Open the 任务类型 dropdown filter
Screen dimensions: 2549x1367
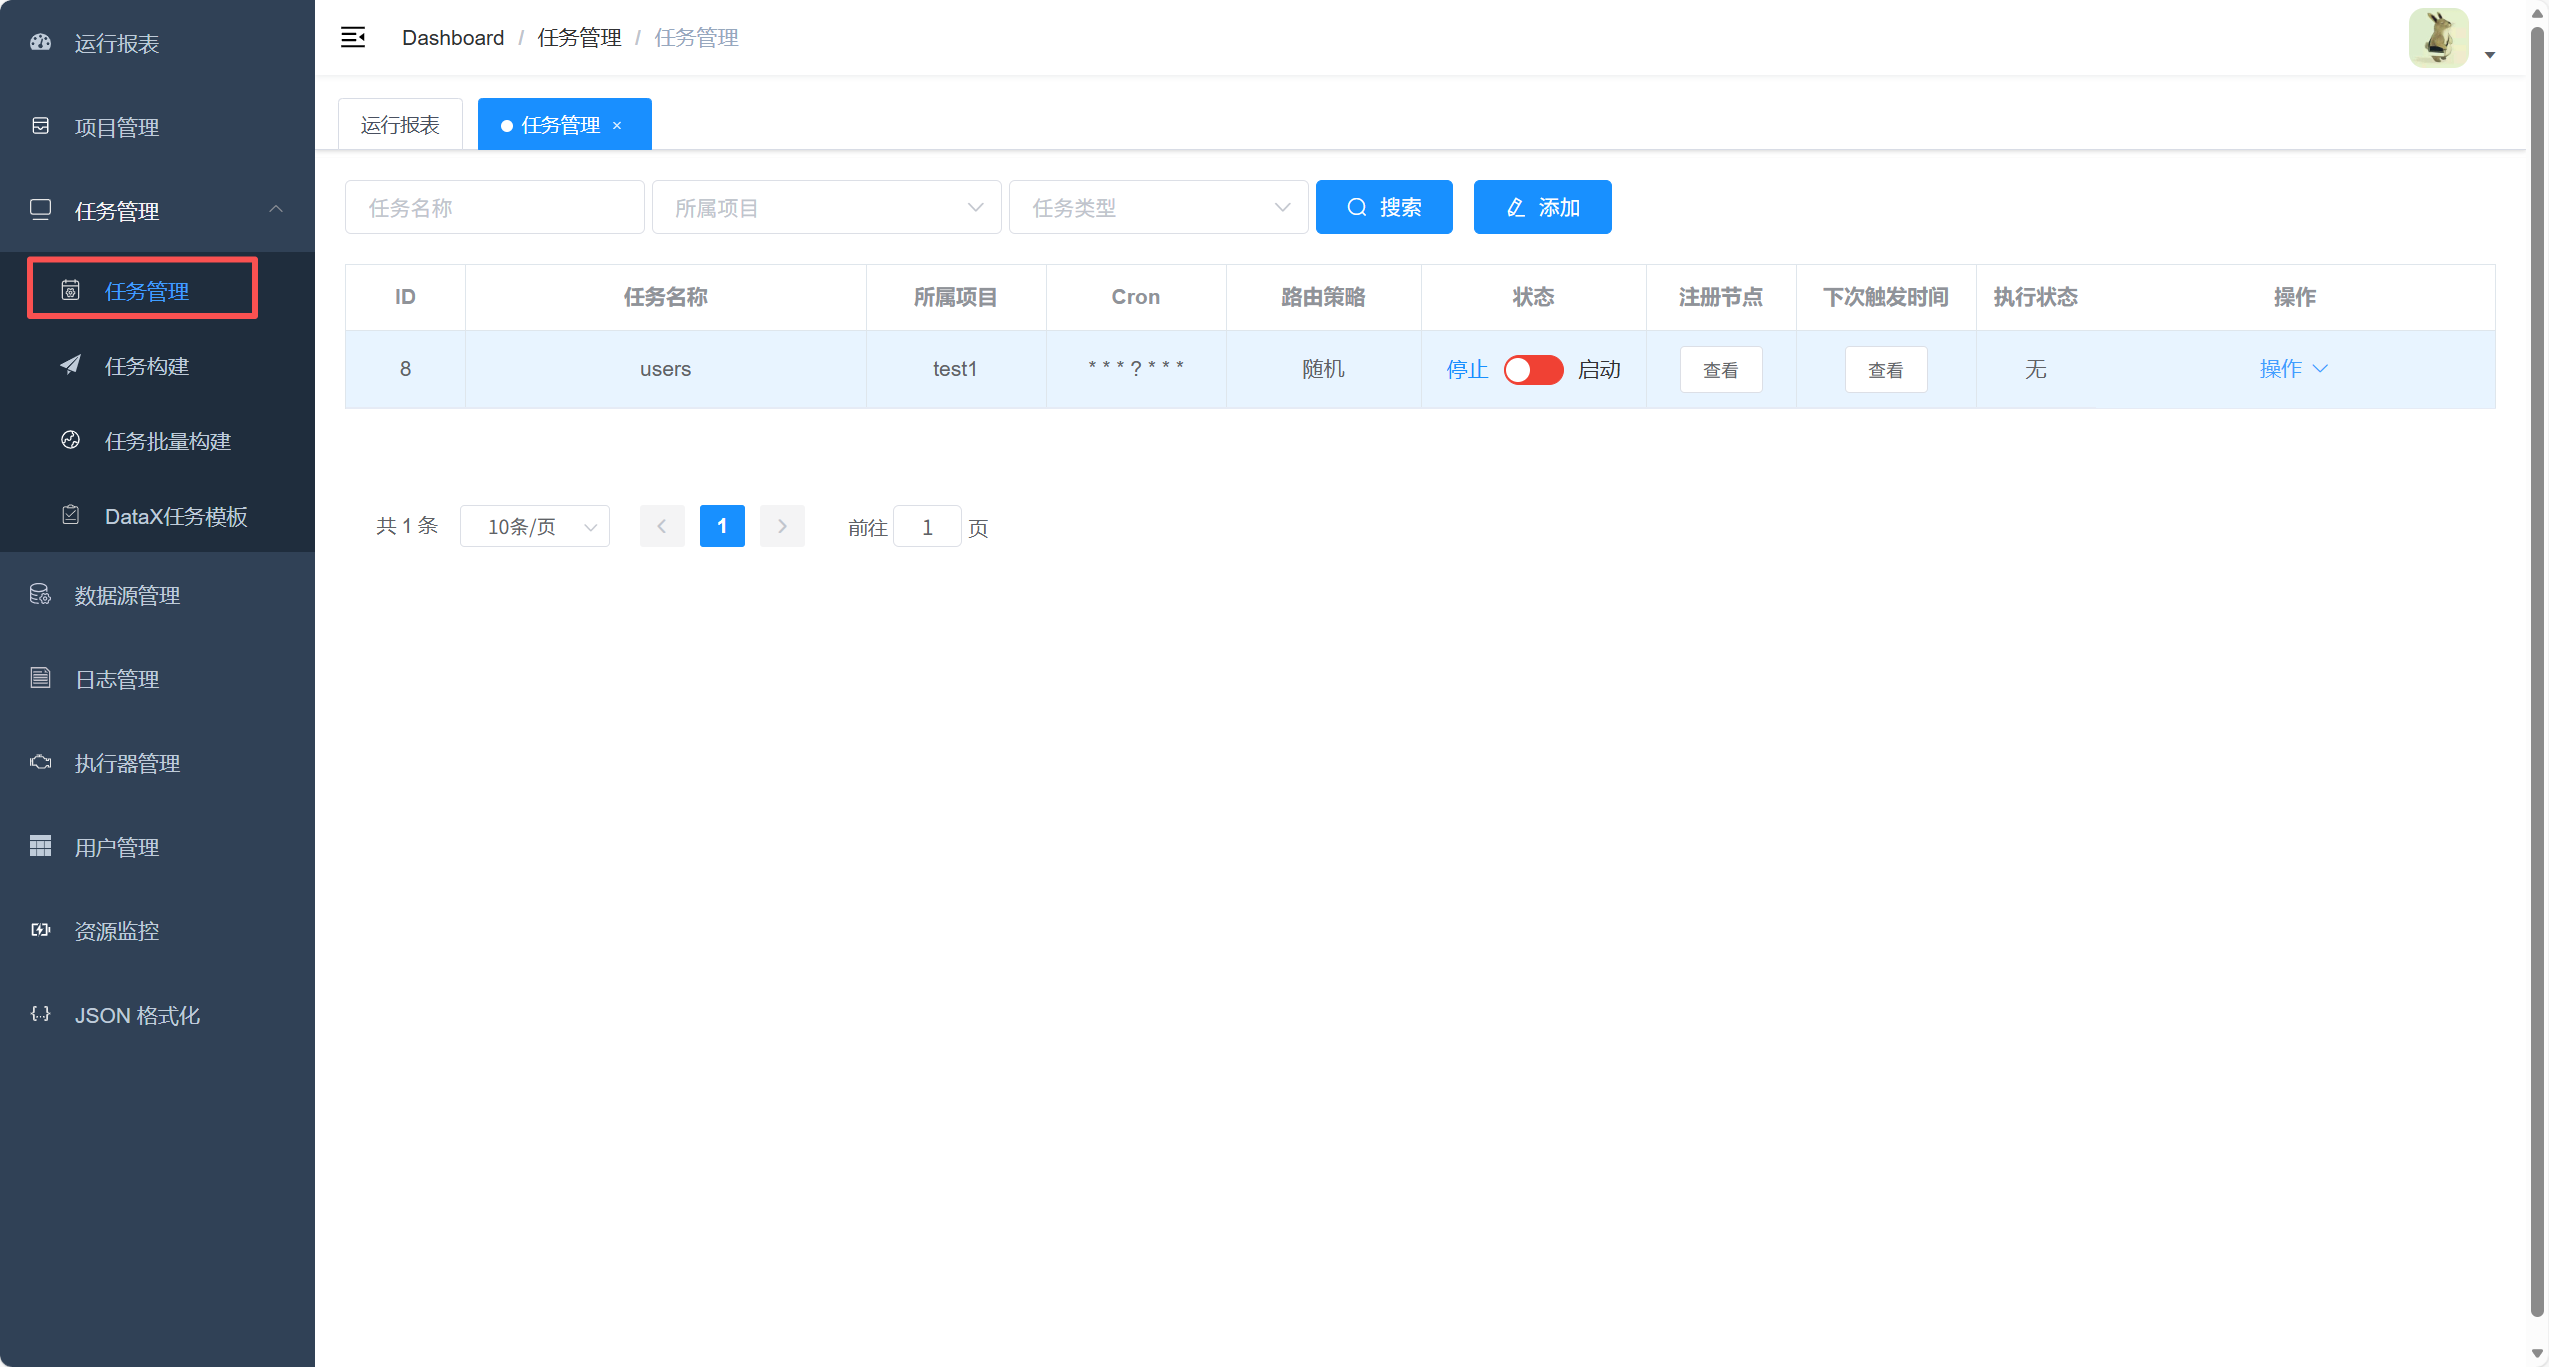tap(1157, 207)
